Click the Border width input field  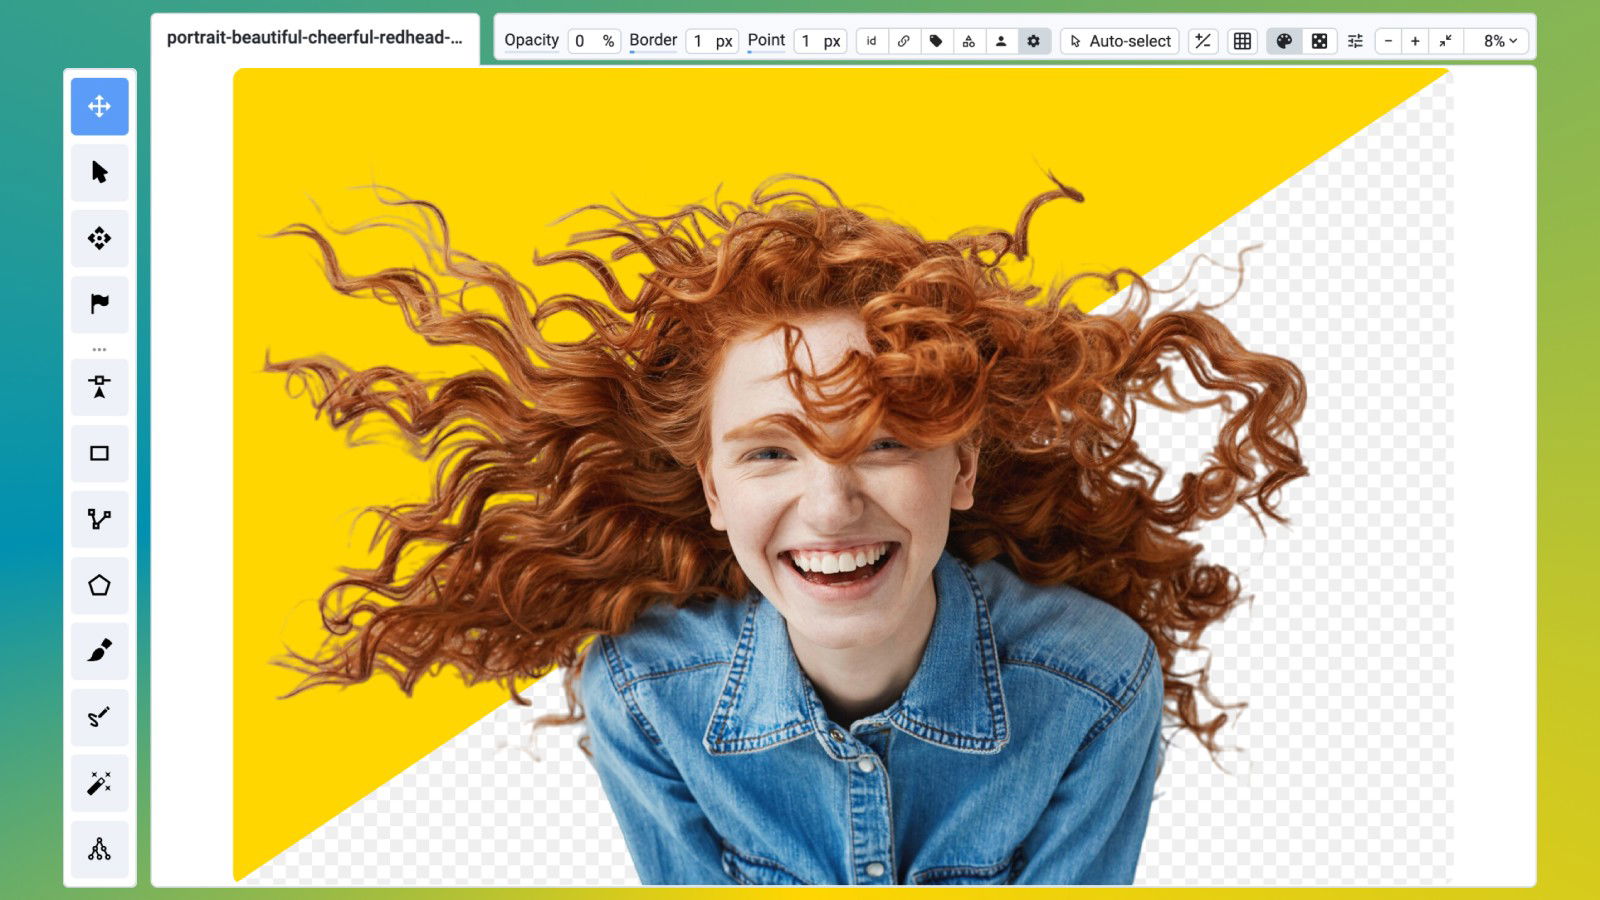pos(712,41)
